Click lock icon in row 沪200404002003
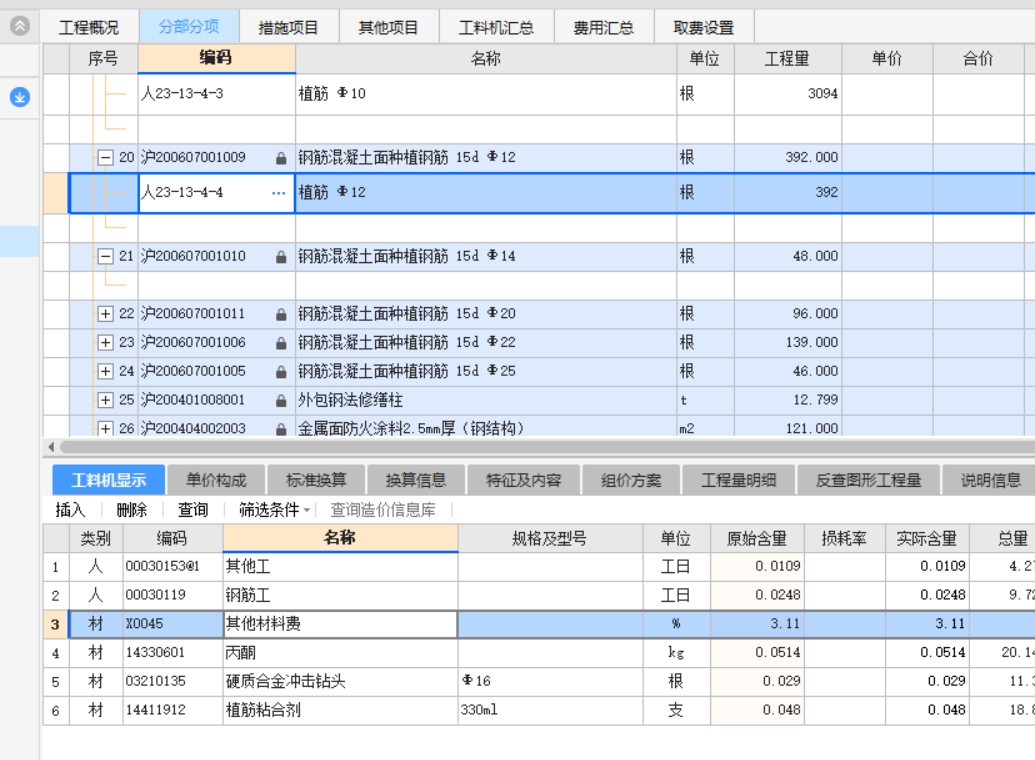Viewport: 1035px width, 760px height. (281, 429)
